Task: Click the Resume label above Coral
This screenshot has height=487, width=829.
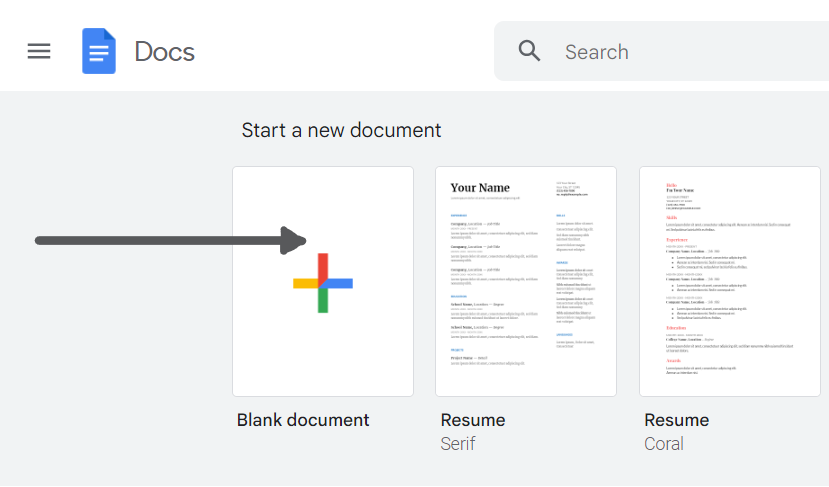Action: point(676,420)
